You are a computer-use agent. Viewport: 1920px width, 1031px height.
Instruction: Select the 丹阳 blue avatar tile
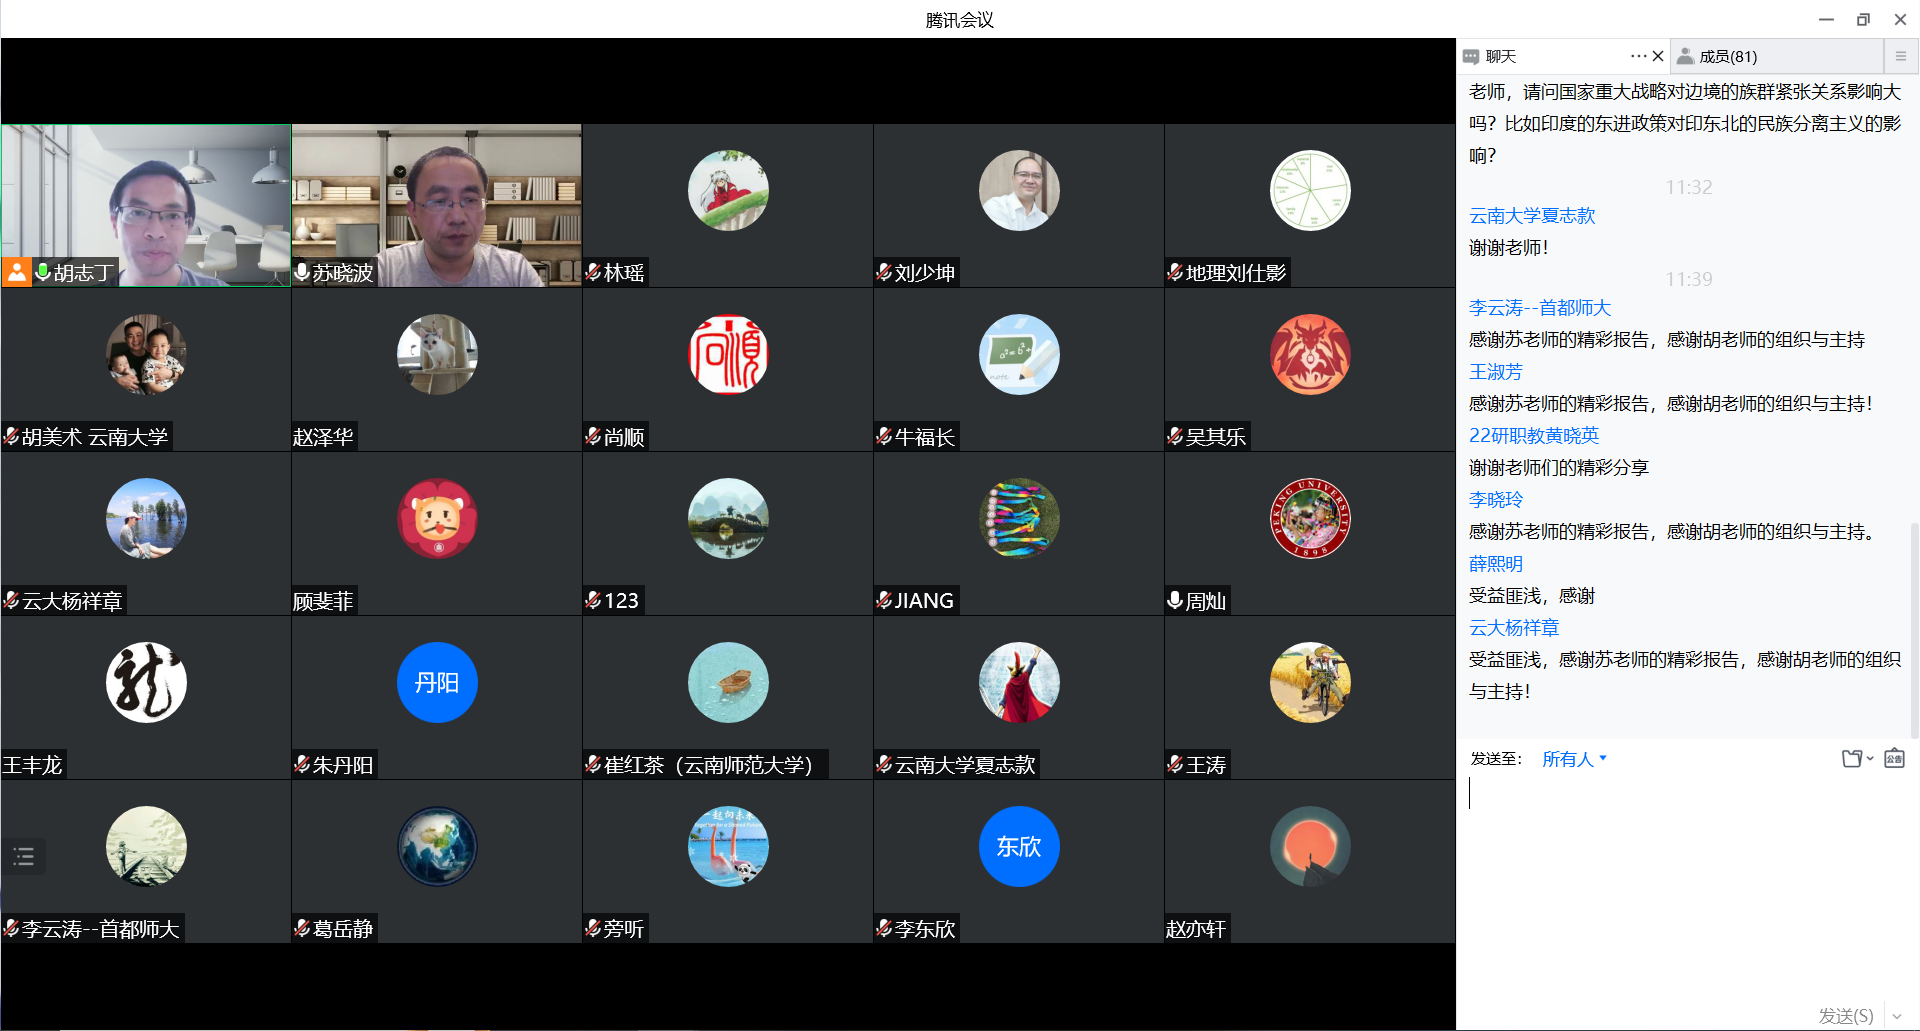[437, 682]
